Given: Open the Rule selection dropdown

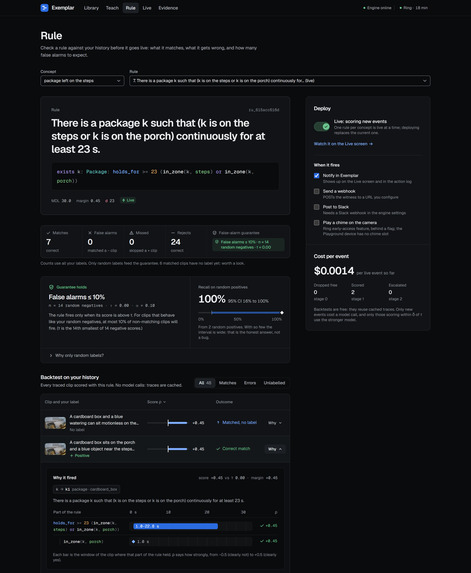Looking at the screenshot, I should (280, 81).
